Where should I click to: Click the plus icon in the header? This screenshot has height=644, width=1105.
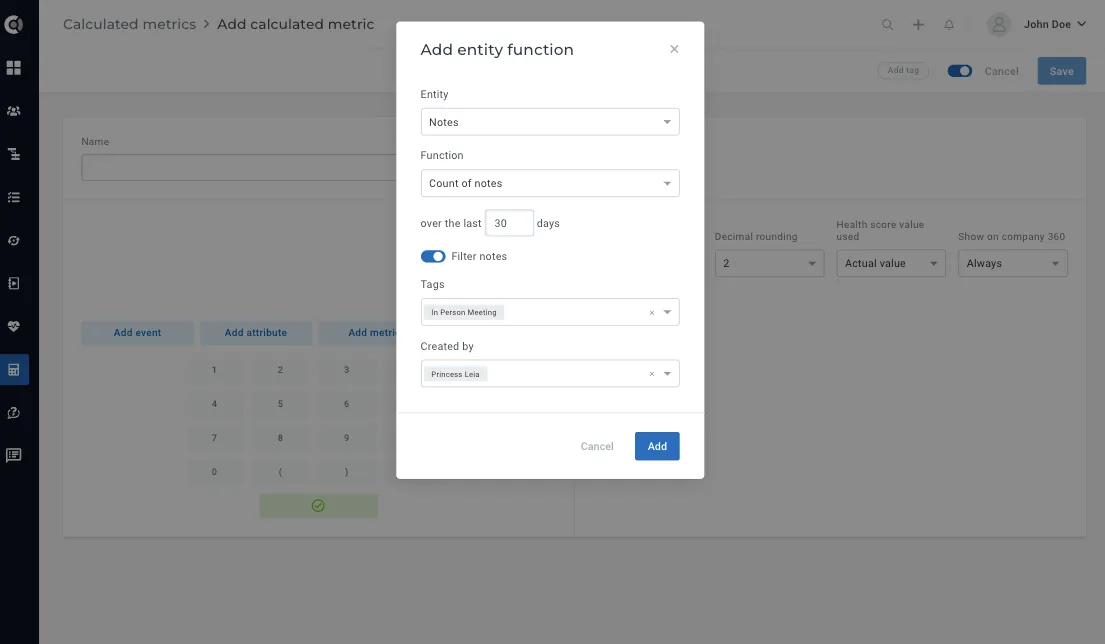point(918,25)
